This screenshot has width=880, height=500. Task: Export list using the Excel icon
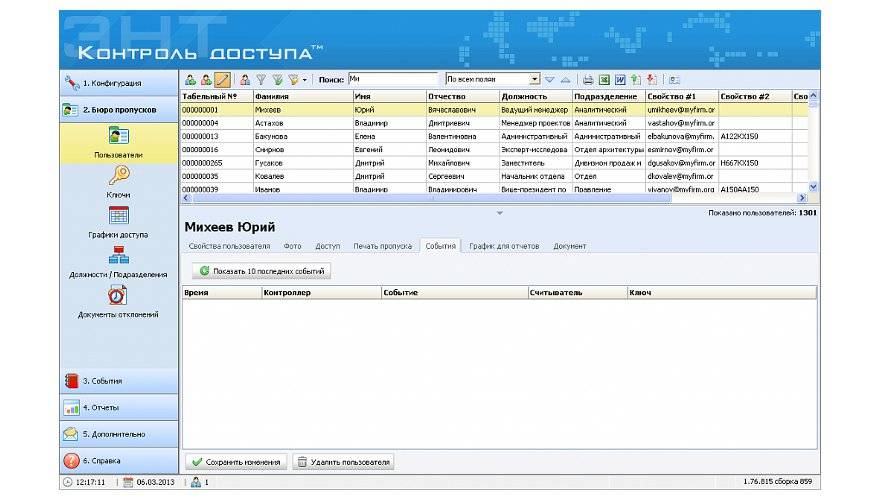coord(604,79)
